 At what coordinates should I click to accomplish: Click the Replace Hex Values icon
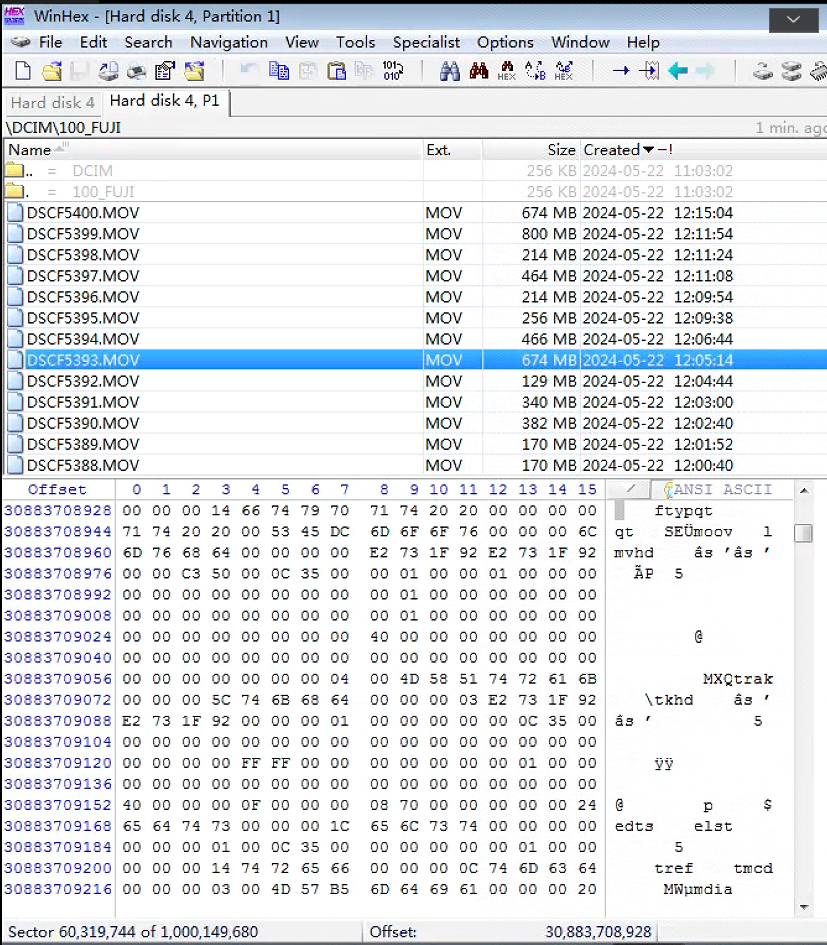coord(564,71)
